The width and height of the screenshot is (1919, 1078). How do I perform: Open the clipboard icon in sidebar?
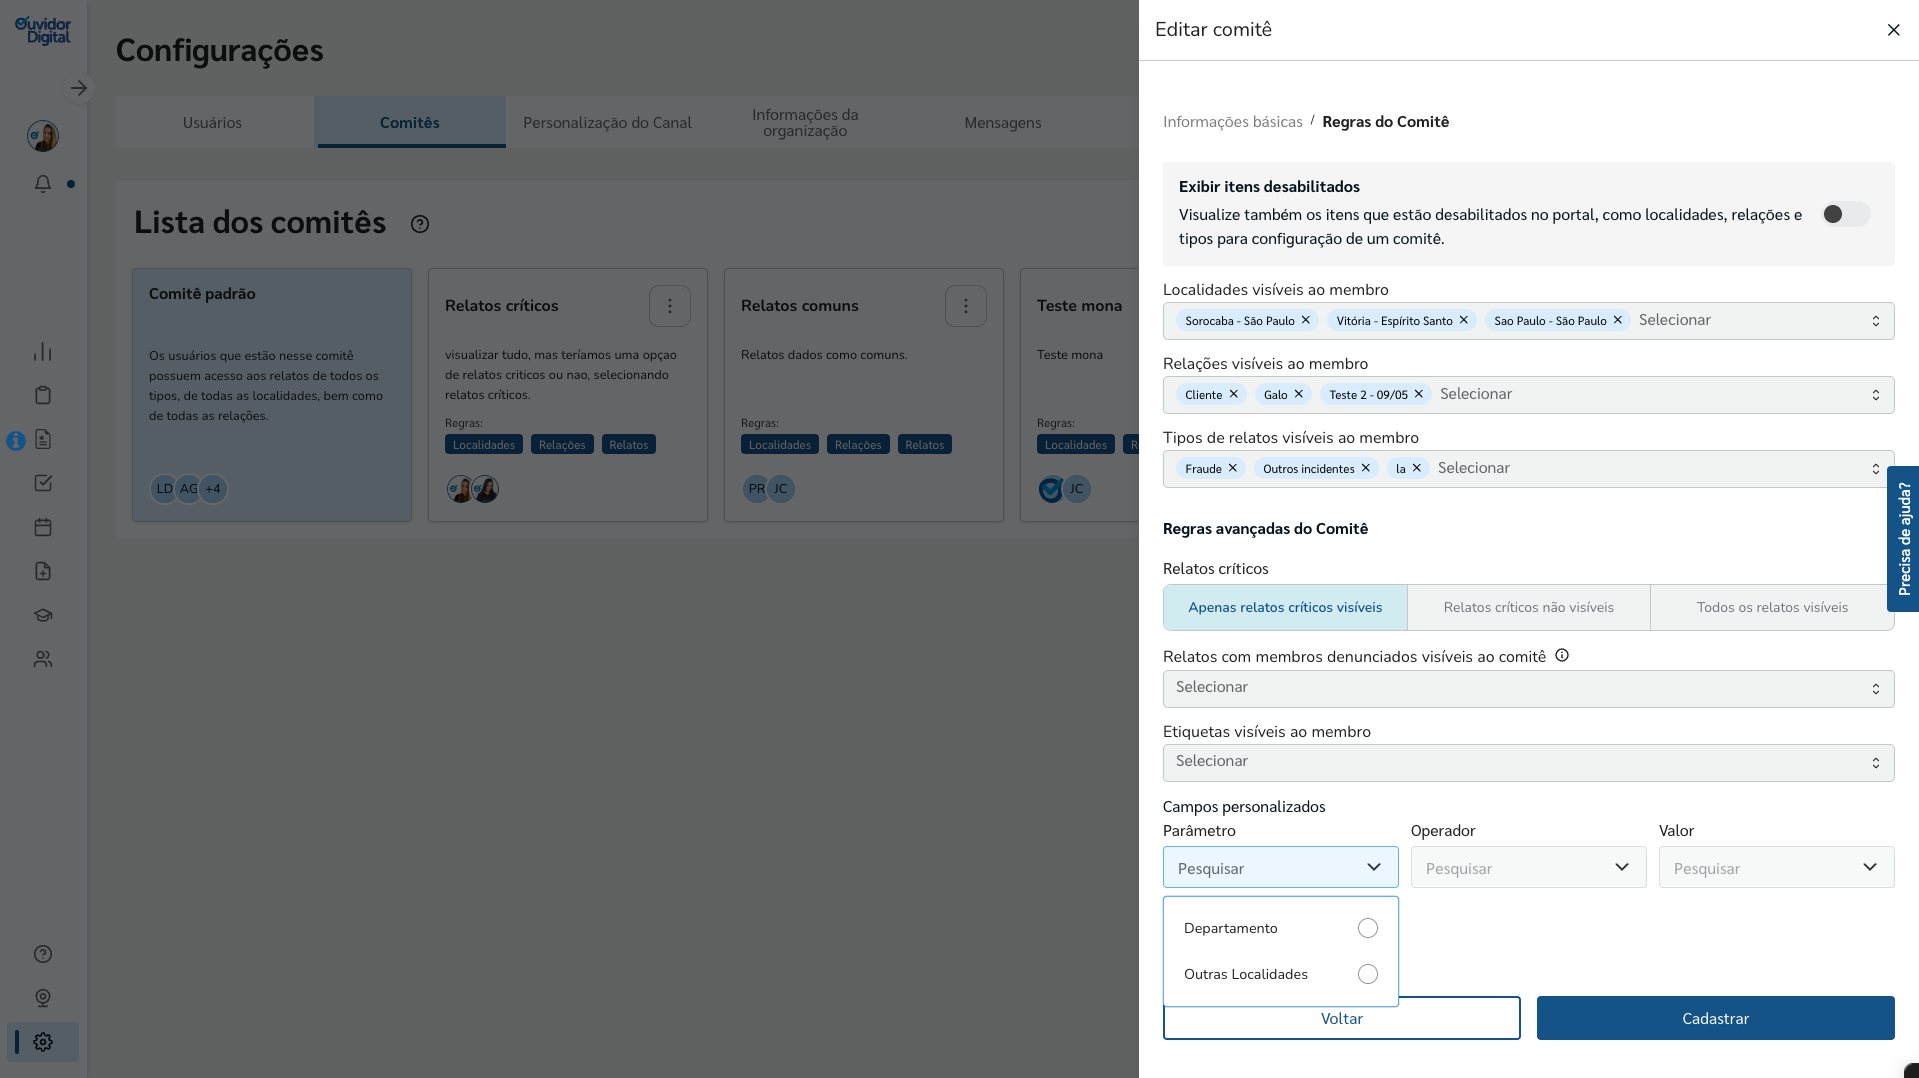point(43,395)
